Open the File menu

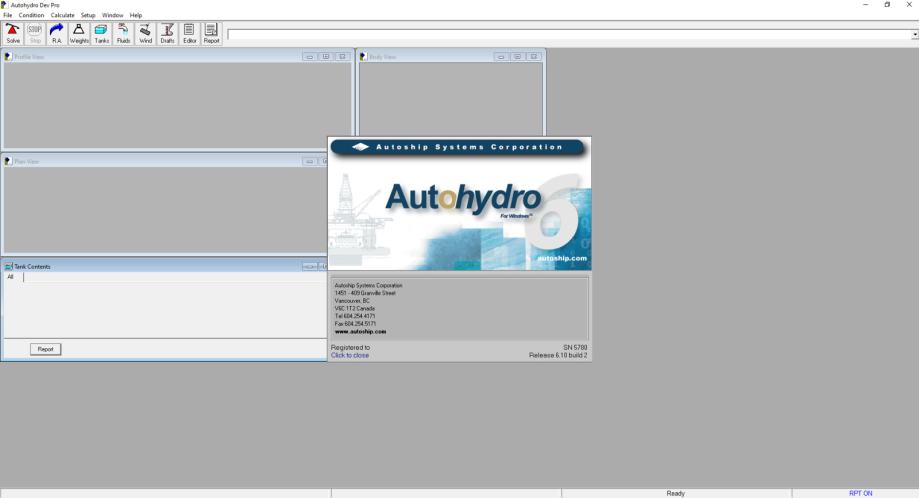pos(8,15)
